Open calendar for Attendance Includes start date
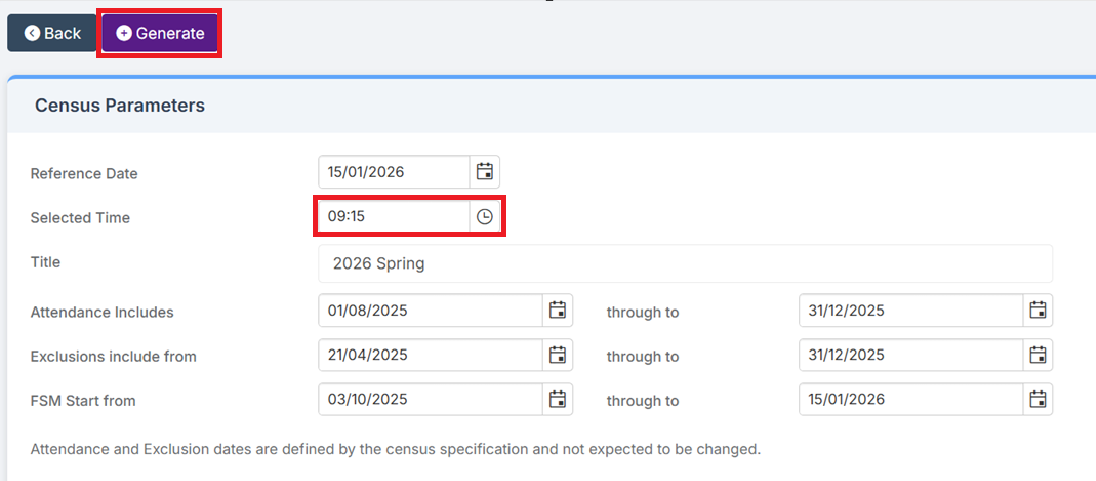1096x481 pixels. point(558,310)
